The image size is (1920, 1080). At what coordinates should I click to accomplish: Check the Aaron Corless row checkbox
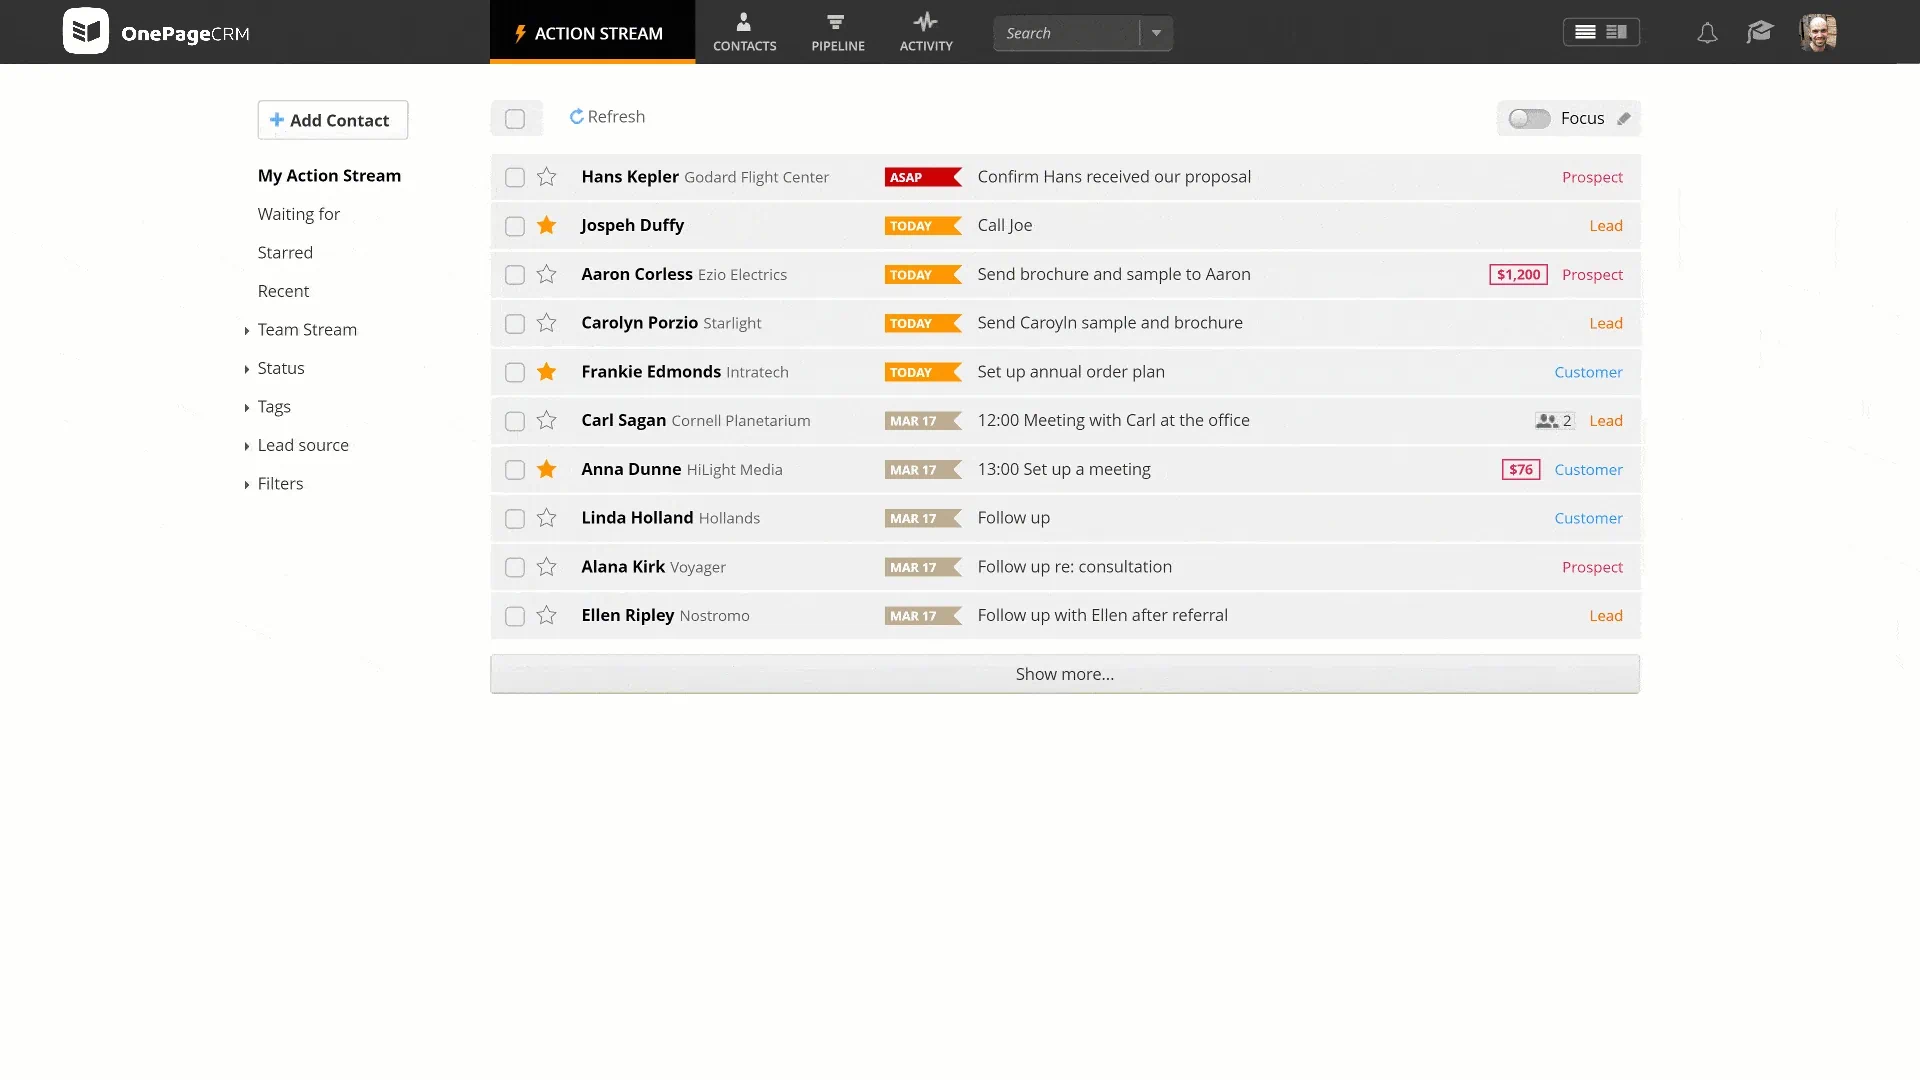click(515, 275)
